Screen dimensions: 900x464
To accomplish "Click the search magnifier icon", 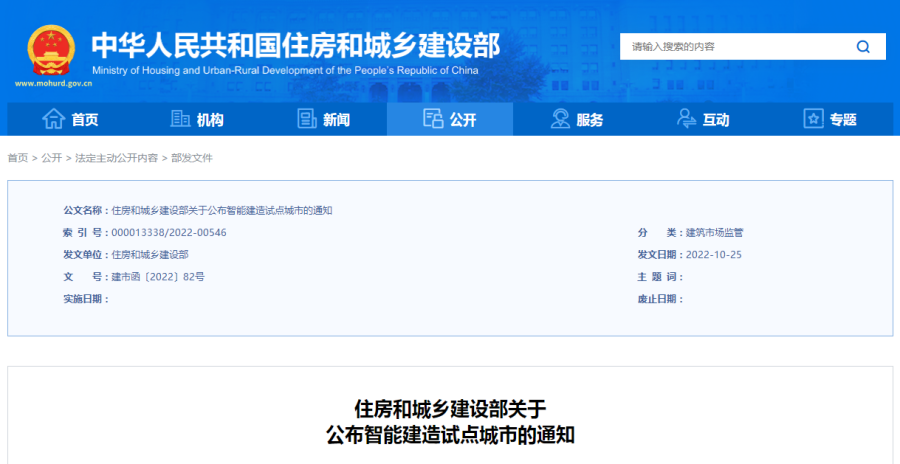I will pyautogui.click(x=863, y=47).
